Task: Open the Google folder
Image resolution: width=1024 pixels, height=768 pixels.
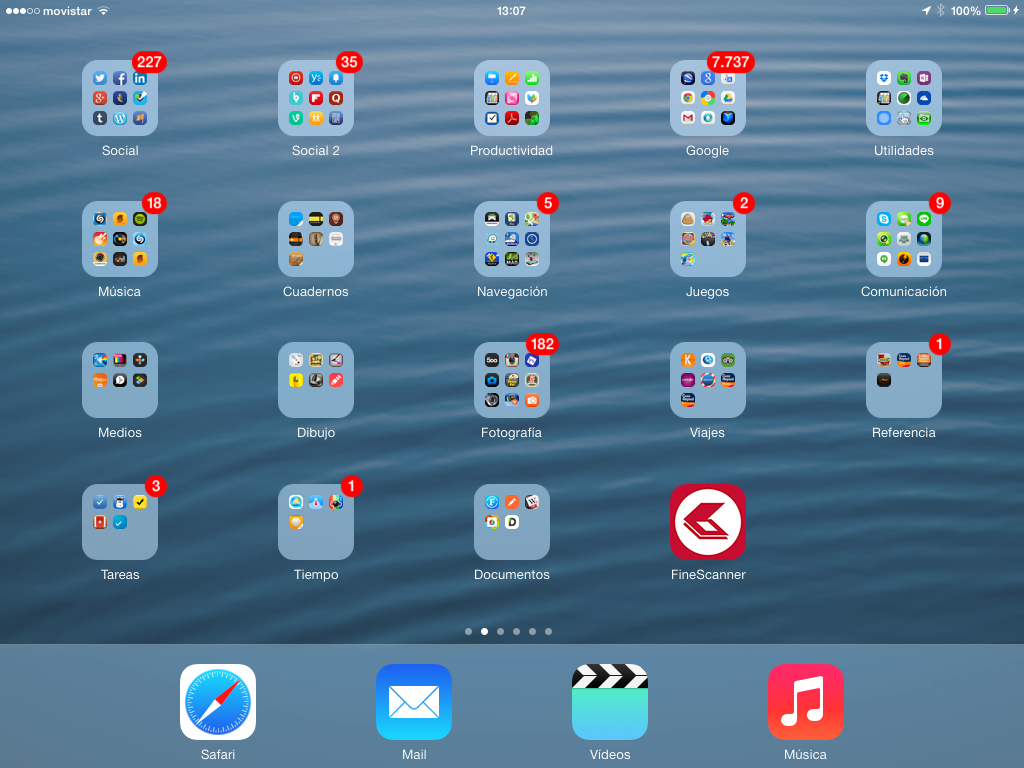Action: click(708, 98)
